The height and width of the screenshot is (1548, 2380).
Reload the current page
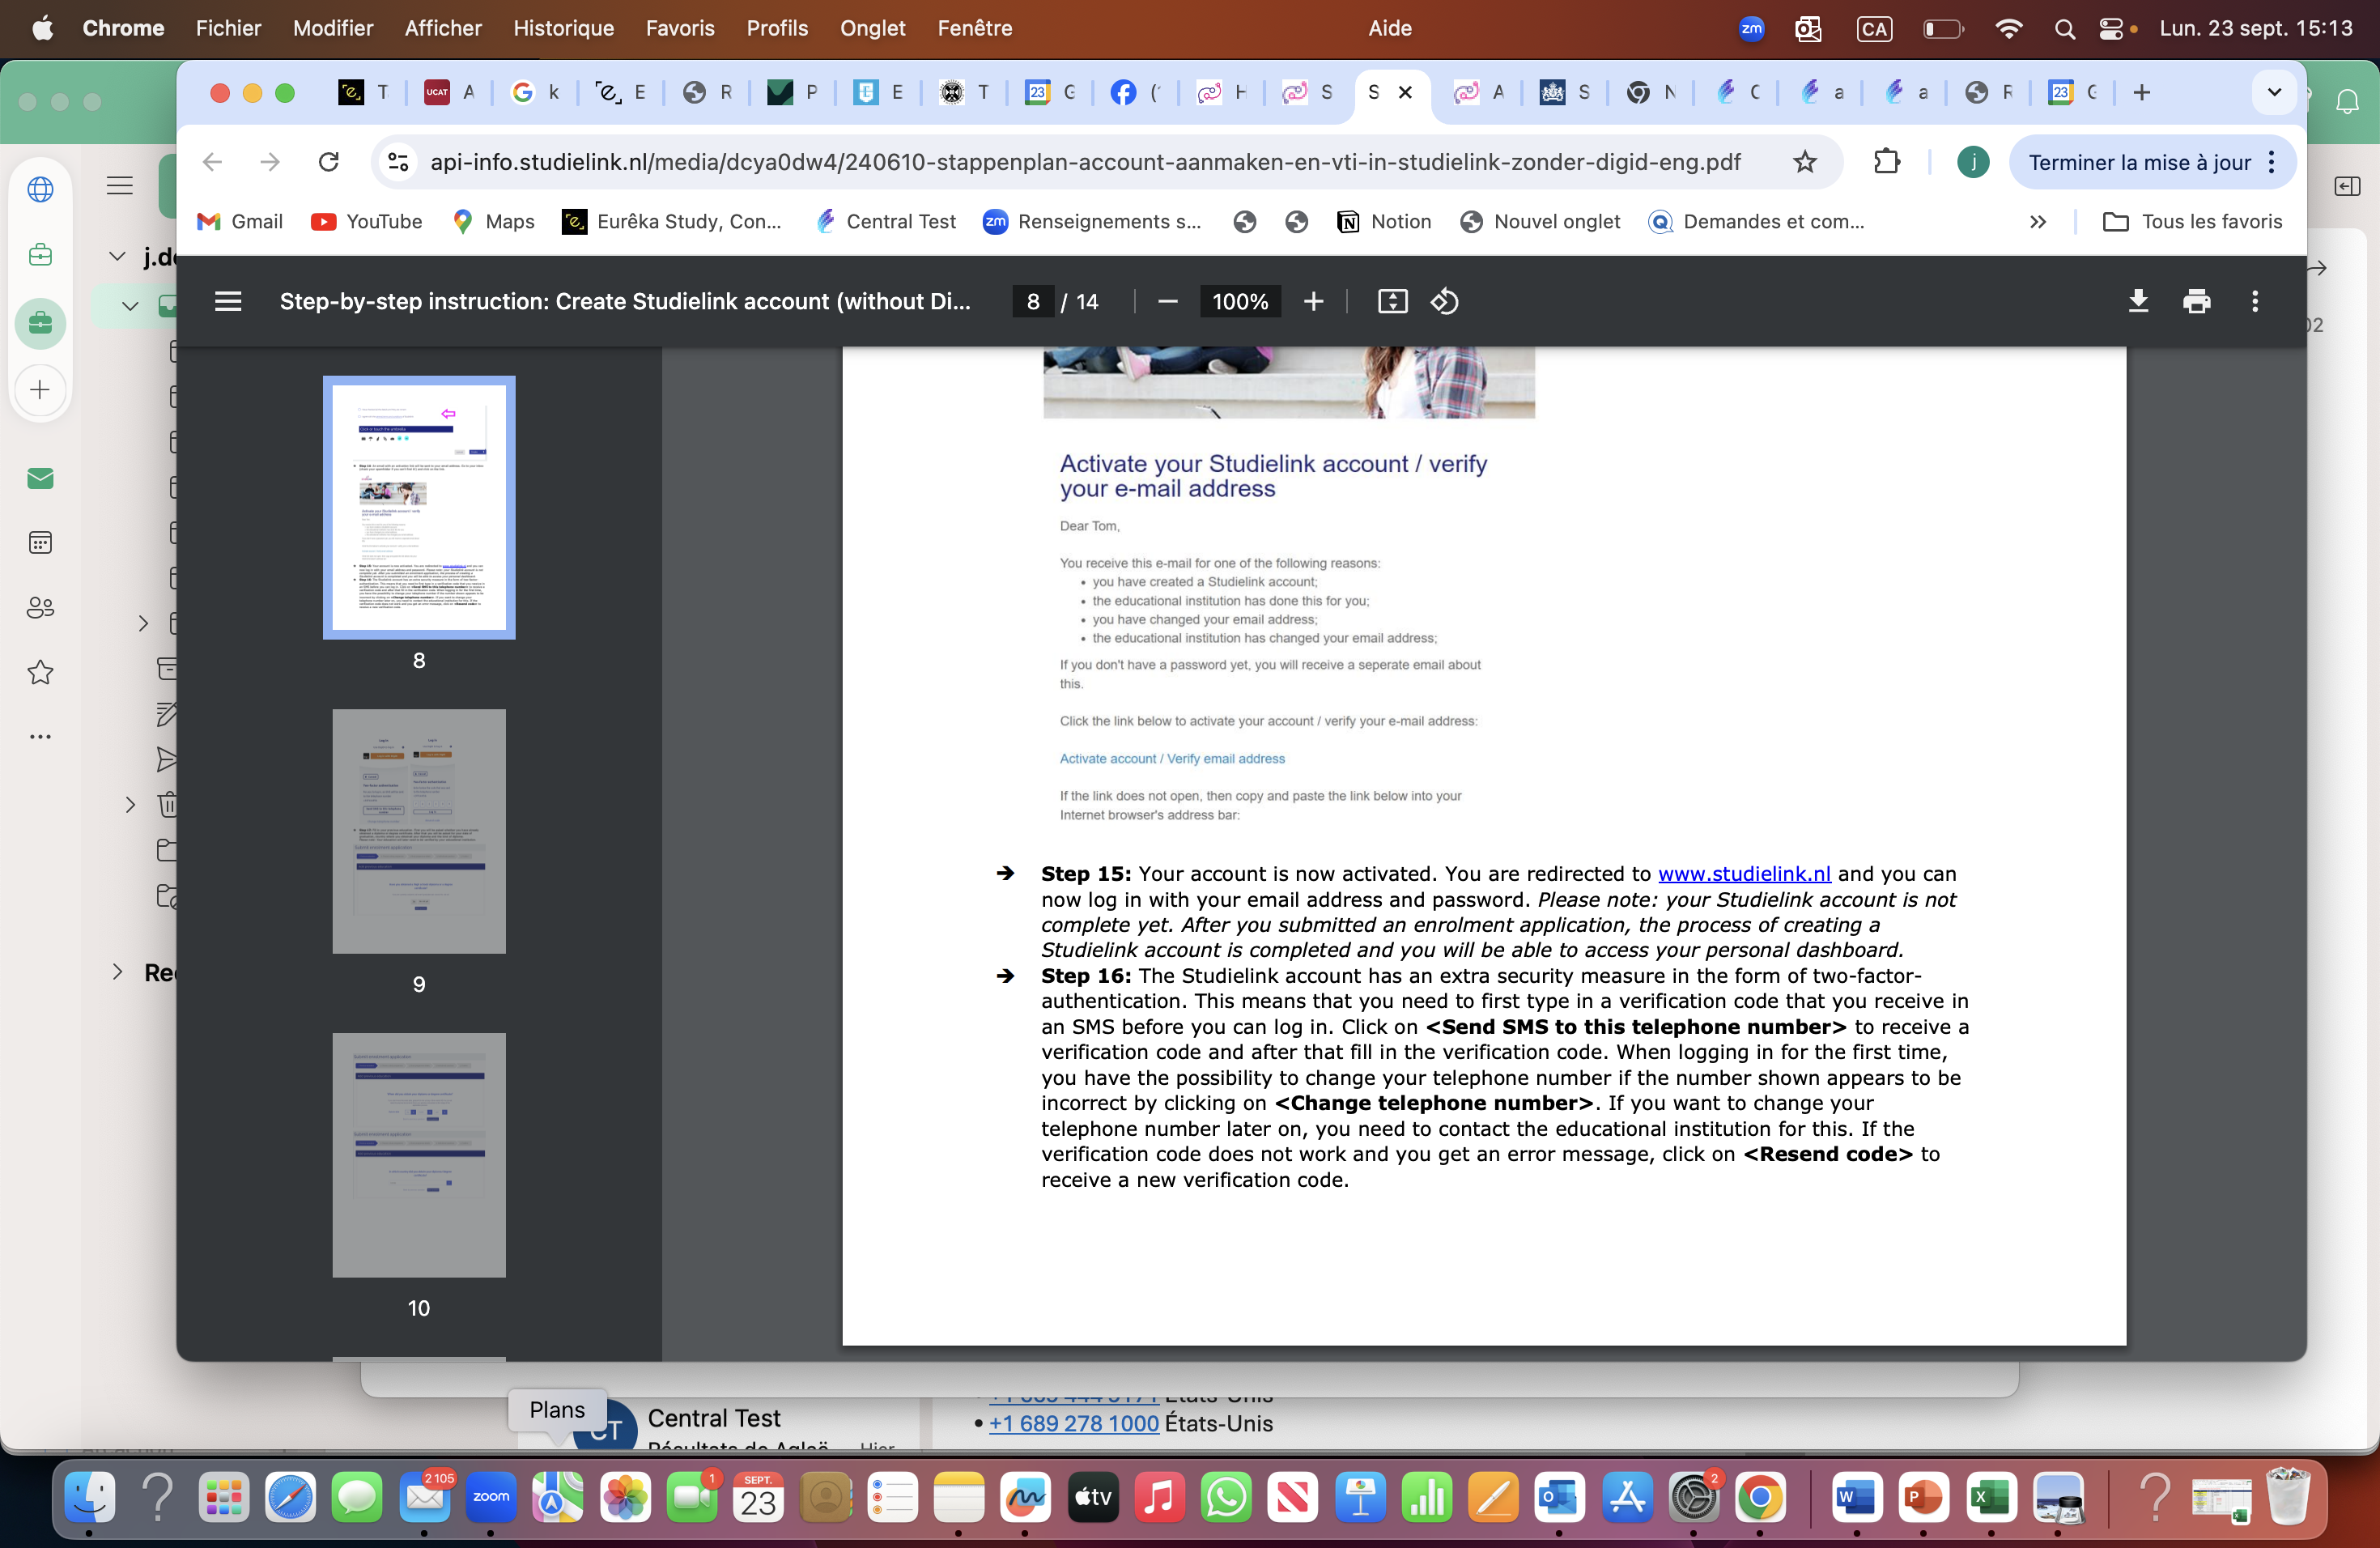[x=329, y=162]
